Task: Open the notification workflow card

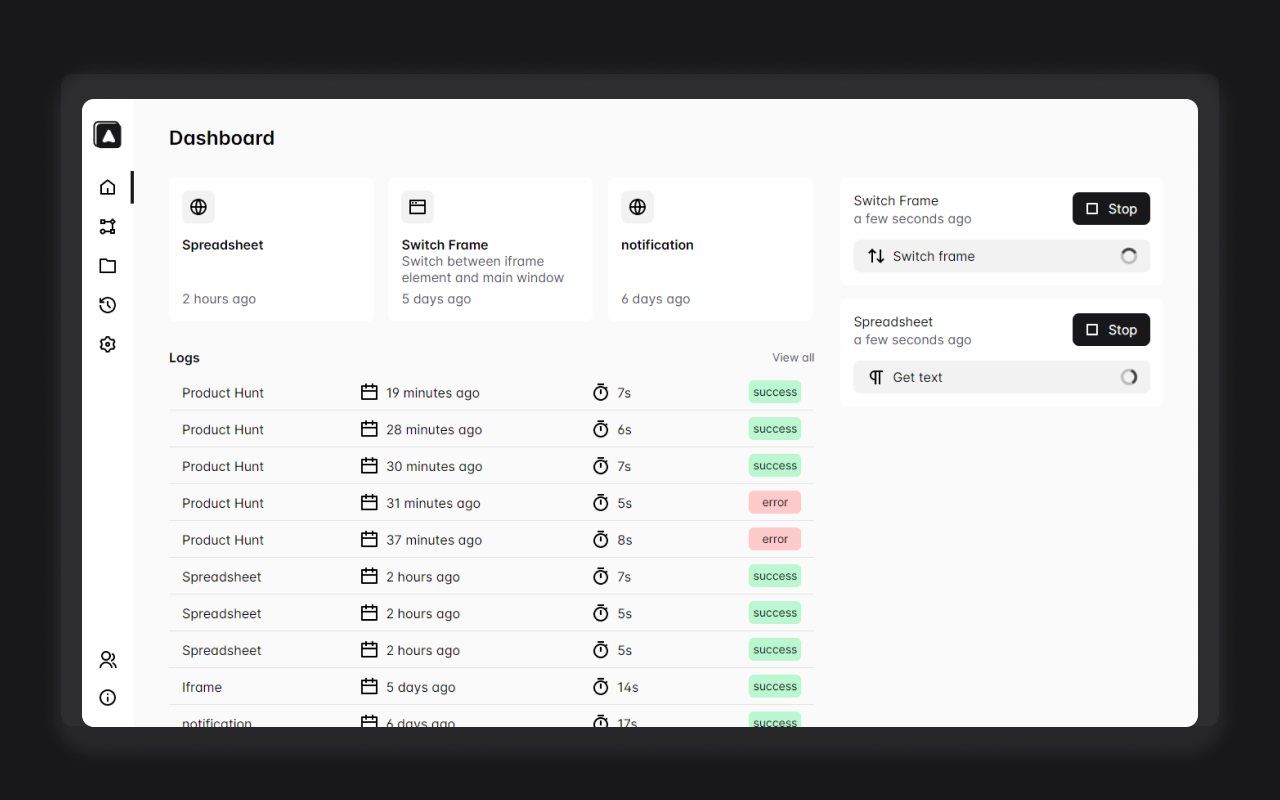Action: coord(710,250)
